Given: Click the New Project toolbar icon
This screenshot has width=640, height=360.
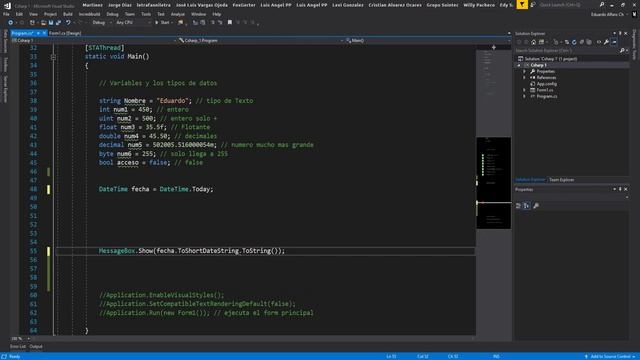Looking at the screenshot, I should tap(32, 22).
